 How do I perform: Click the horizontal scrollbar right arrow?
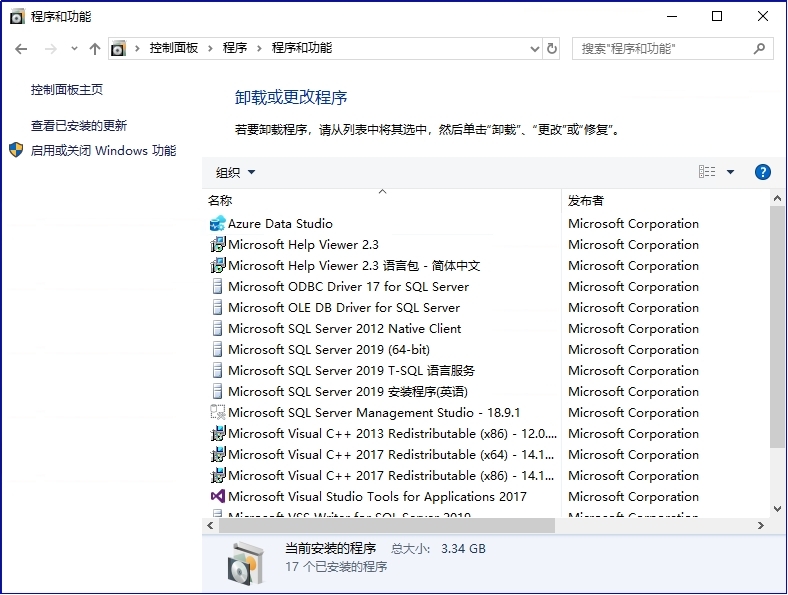click(x=761, y=526)
